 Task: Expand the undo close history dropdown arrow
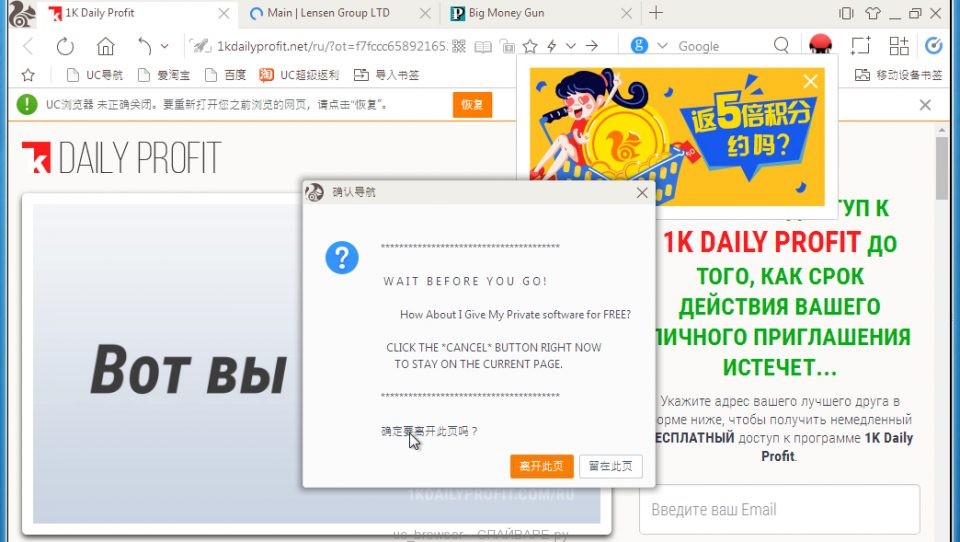point(165,46)
